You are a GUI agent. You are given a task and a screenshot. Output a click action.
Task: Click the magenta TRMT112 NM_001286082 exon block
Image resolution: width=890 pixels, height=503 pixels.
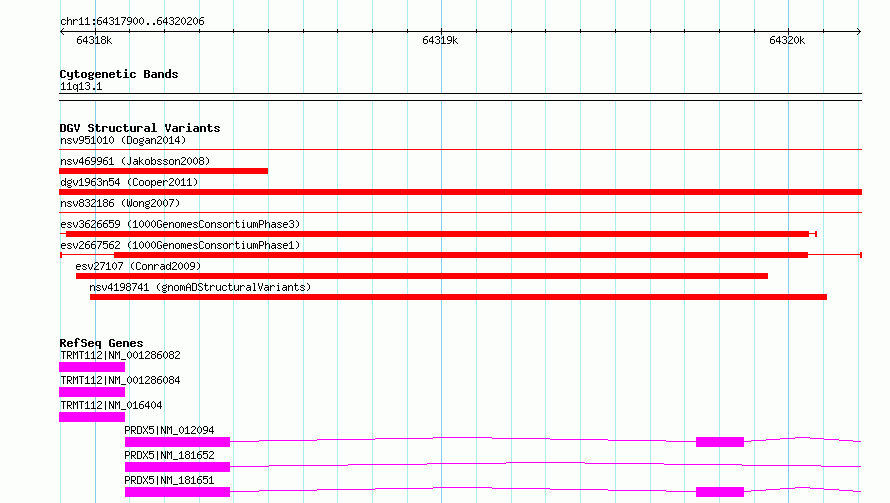click(92, 367)
